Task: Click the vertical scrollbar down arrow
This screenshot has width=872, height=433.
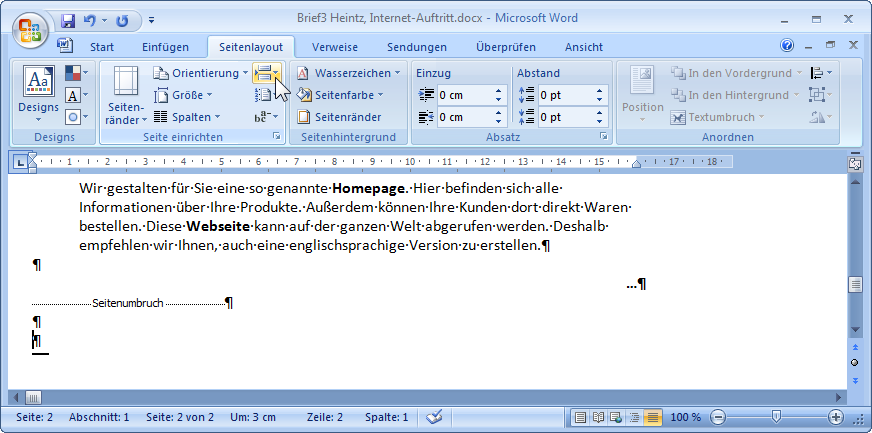Action: [855, 331]
